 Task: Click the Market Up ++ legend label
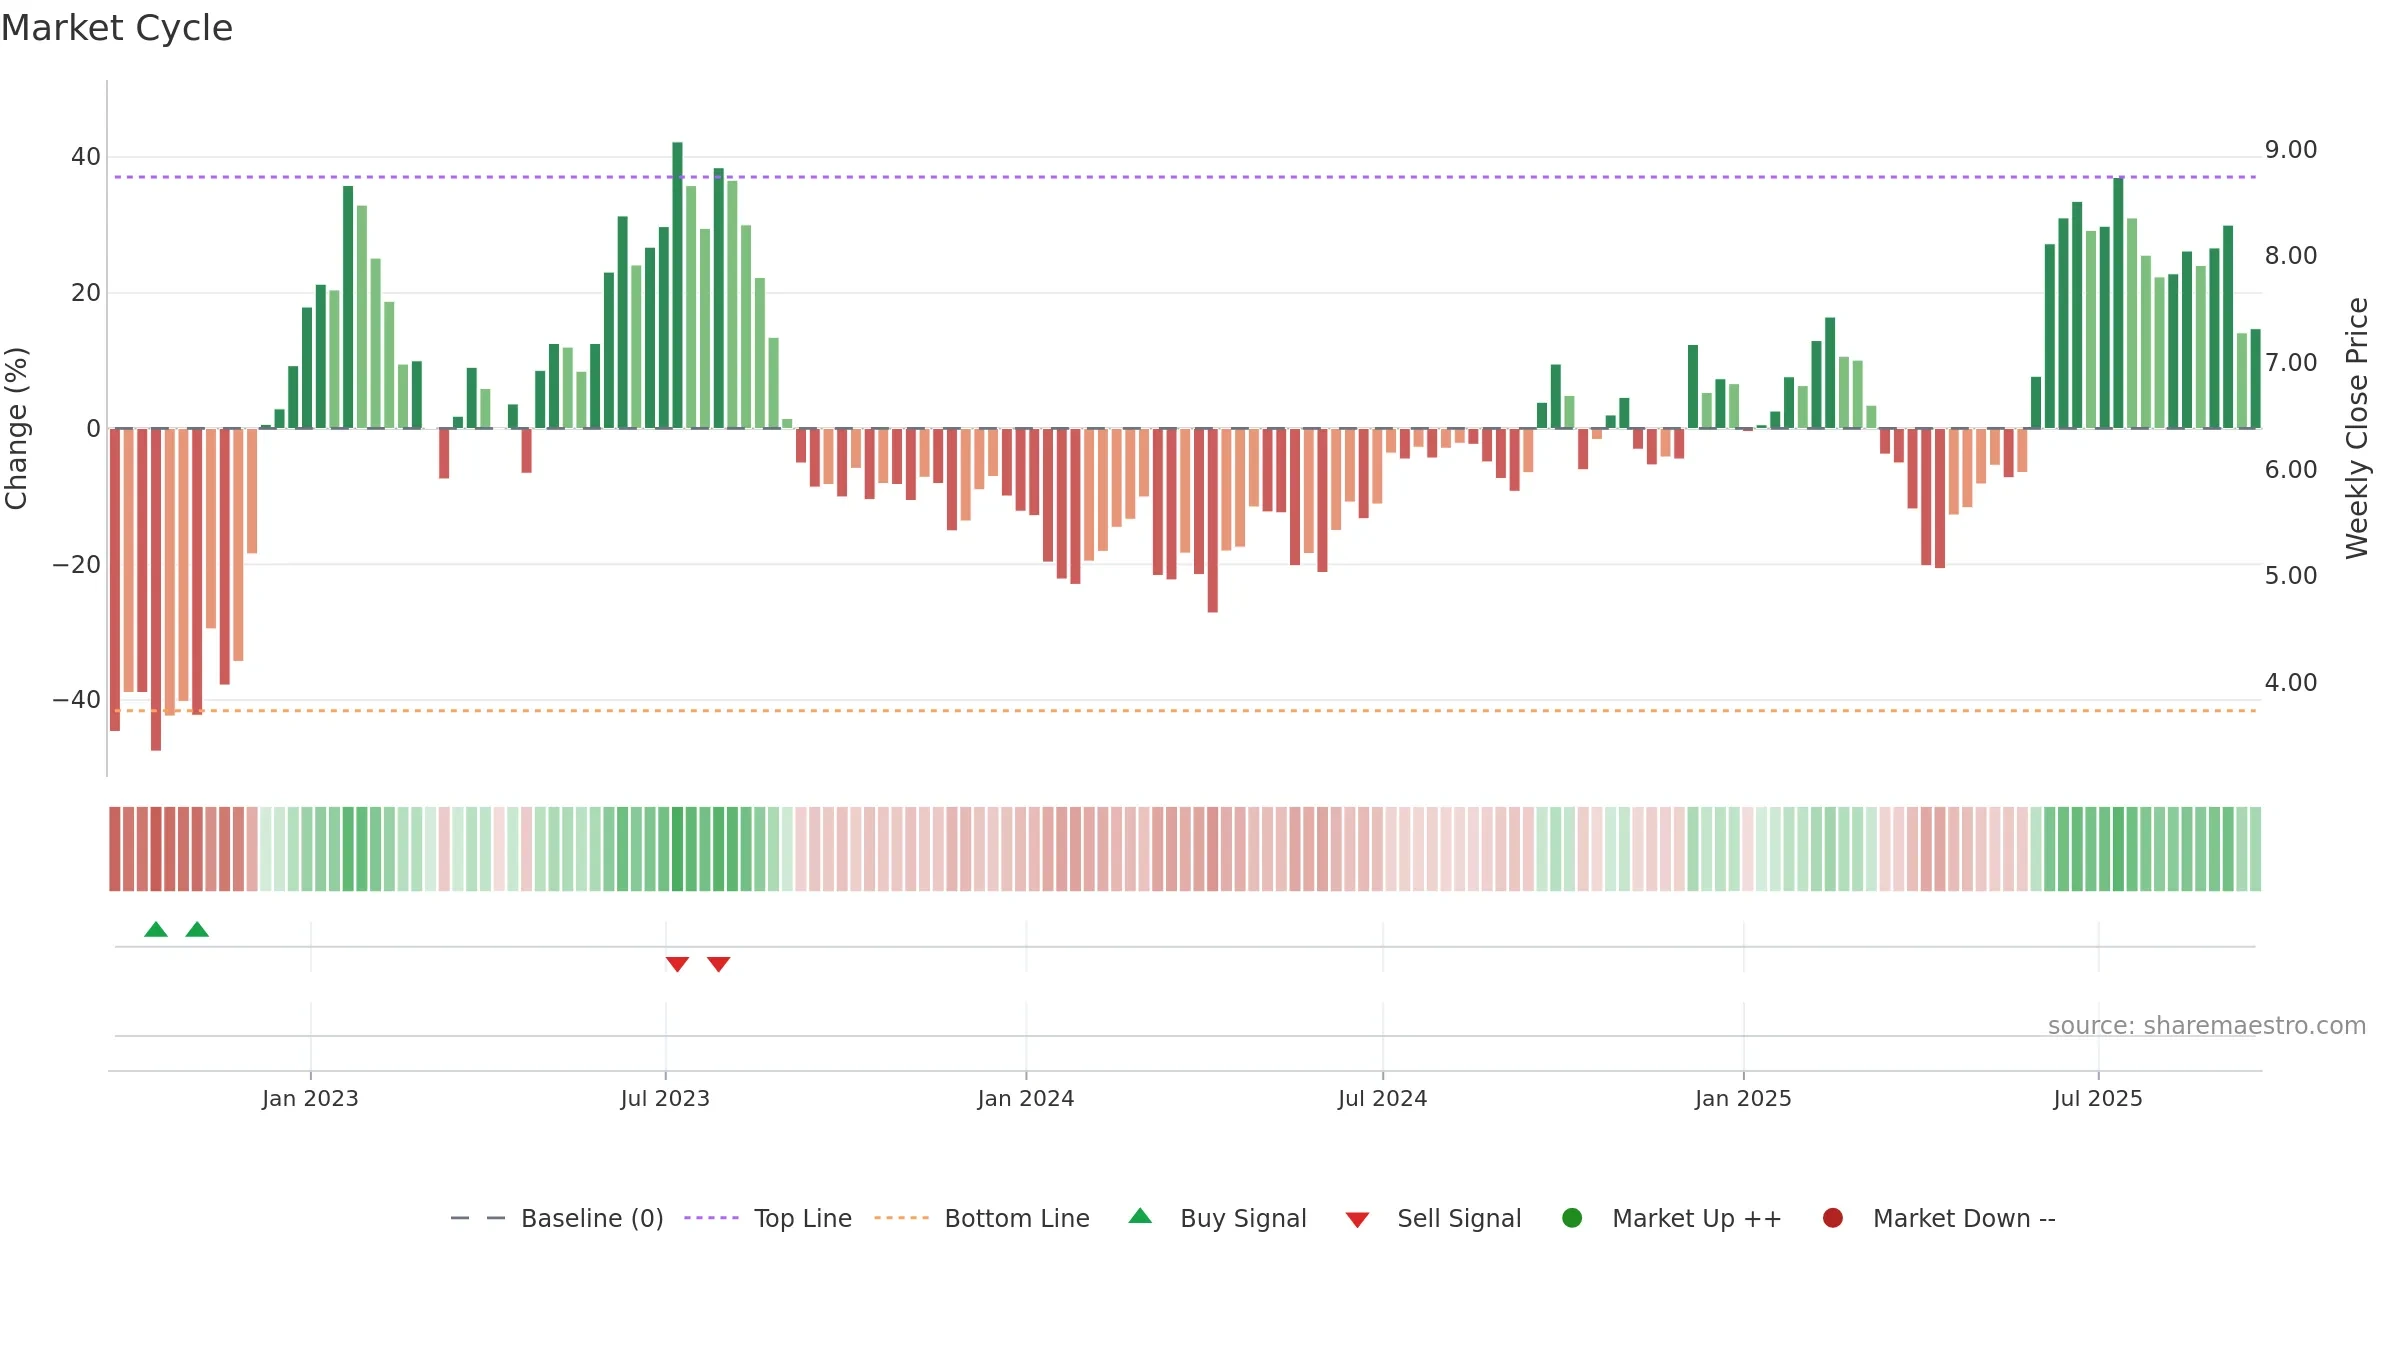pyautogui.click(x=1697, y=1218)
